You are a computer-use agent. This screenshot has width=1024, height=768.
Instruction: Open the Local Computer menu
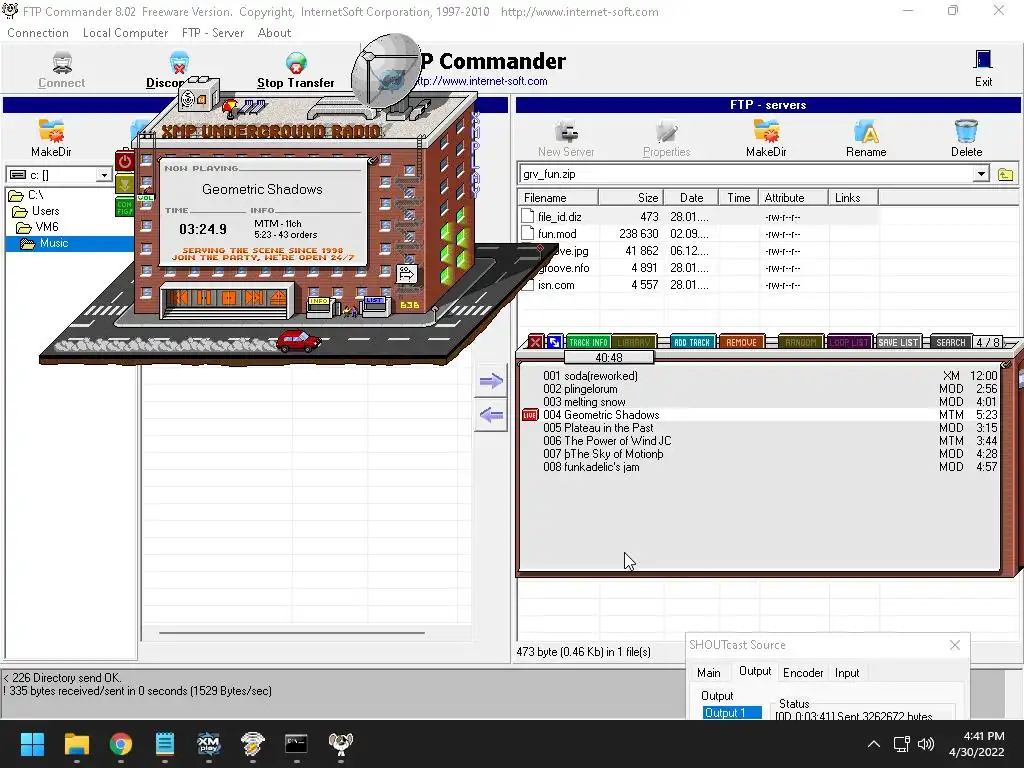(125, 33)
